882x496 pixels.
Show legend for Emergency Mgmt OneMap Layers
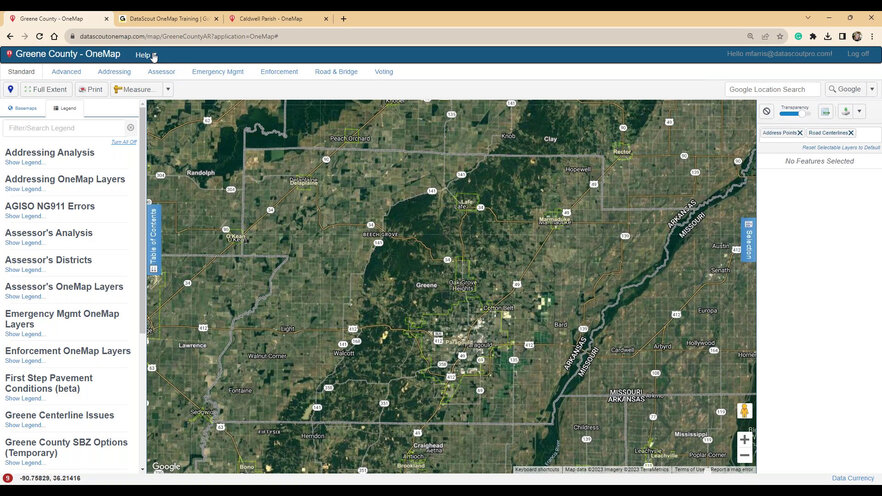(24, 334)
